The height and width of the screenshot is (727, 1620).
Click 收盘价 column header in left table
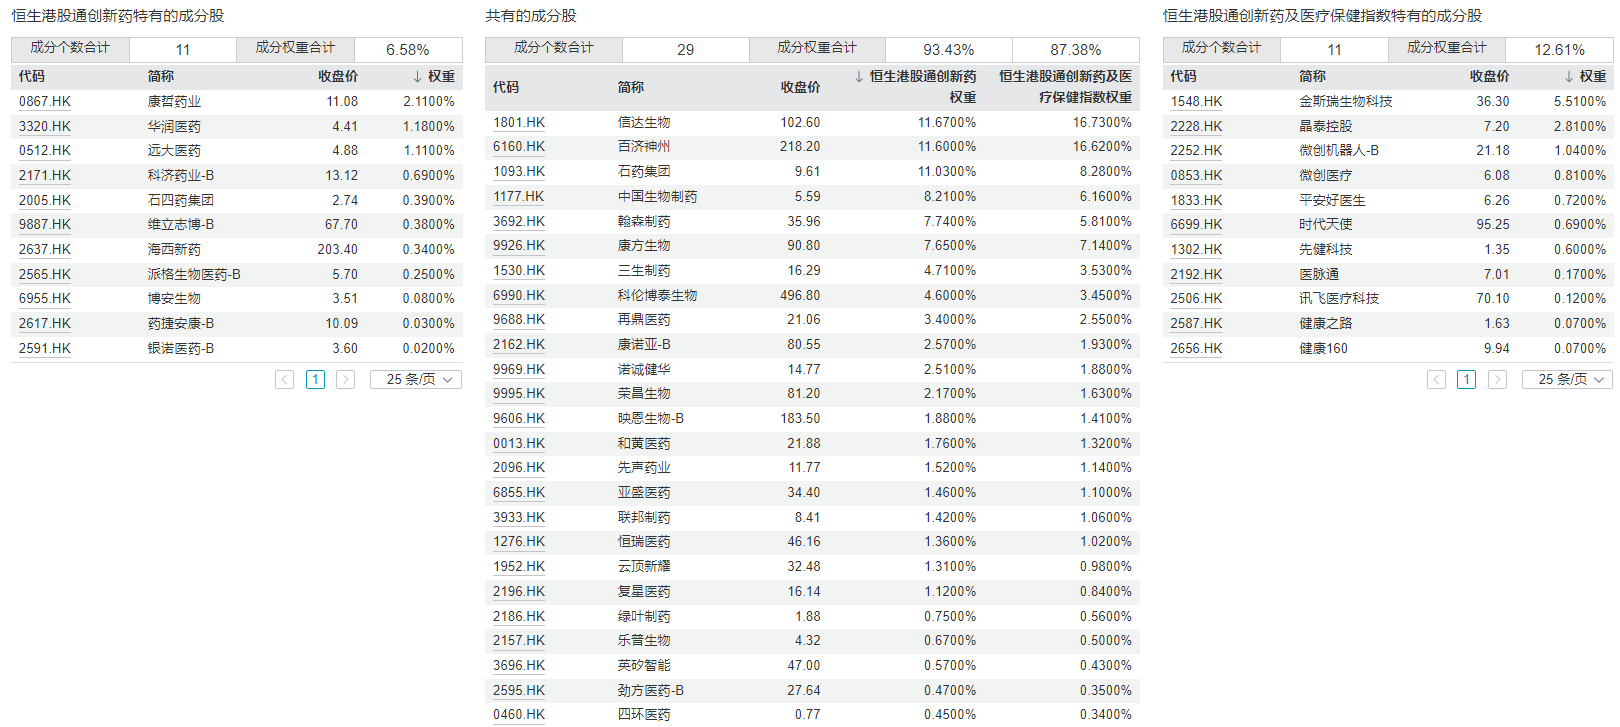point(338,76)
